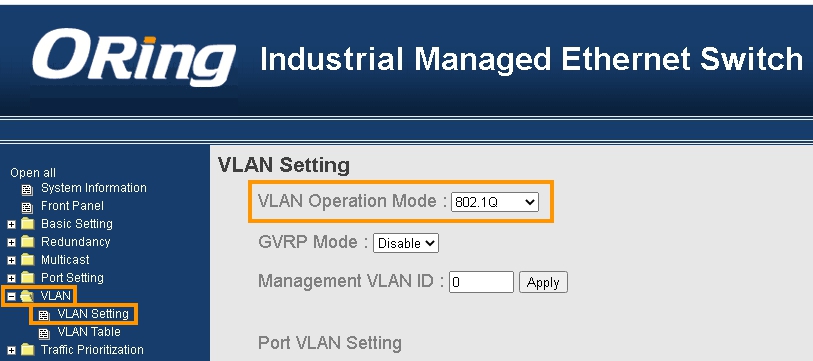813x361 pixels.
Task: Click the System Information page icon
Action: coord(27,190)
